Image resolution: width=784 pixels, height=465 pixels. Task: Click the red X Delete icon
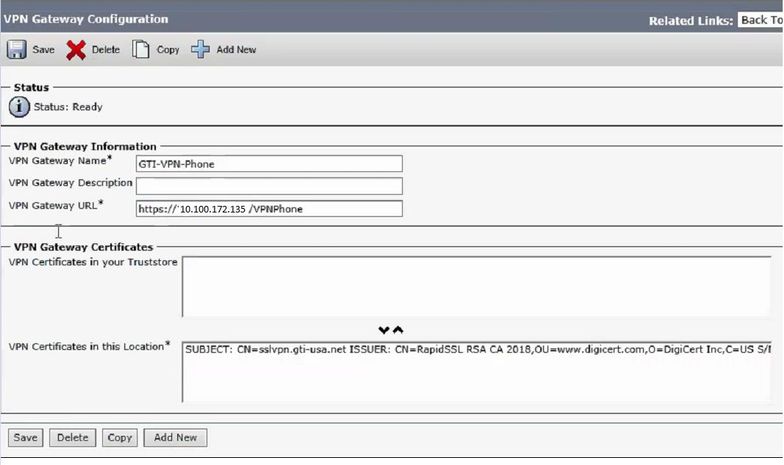(x=76, y=50)
